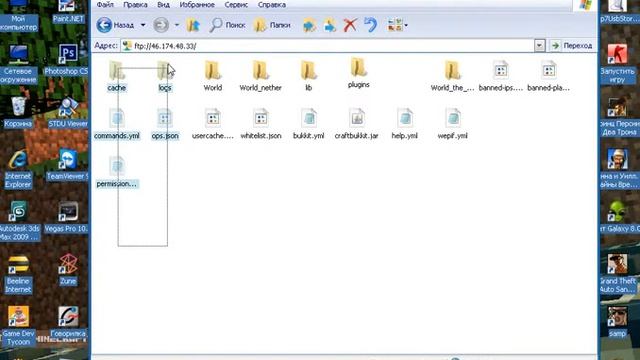The width and height of the screenshot is (640, 360).
Task: Select the bukkit.yml file
Action: pyautogui.click(x=309, y=124)
